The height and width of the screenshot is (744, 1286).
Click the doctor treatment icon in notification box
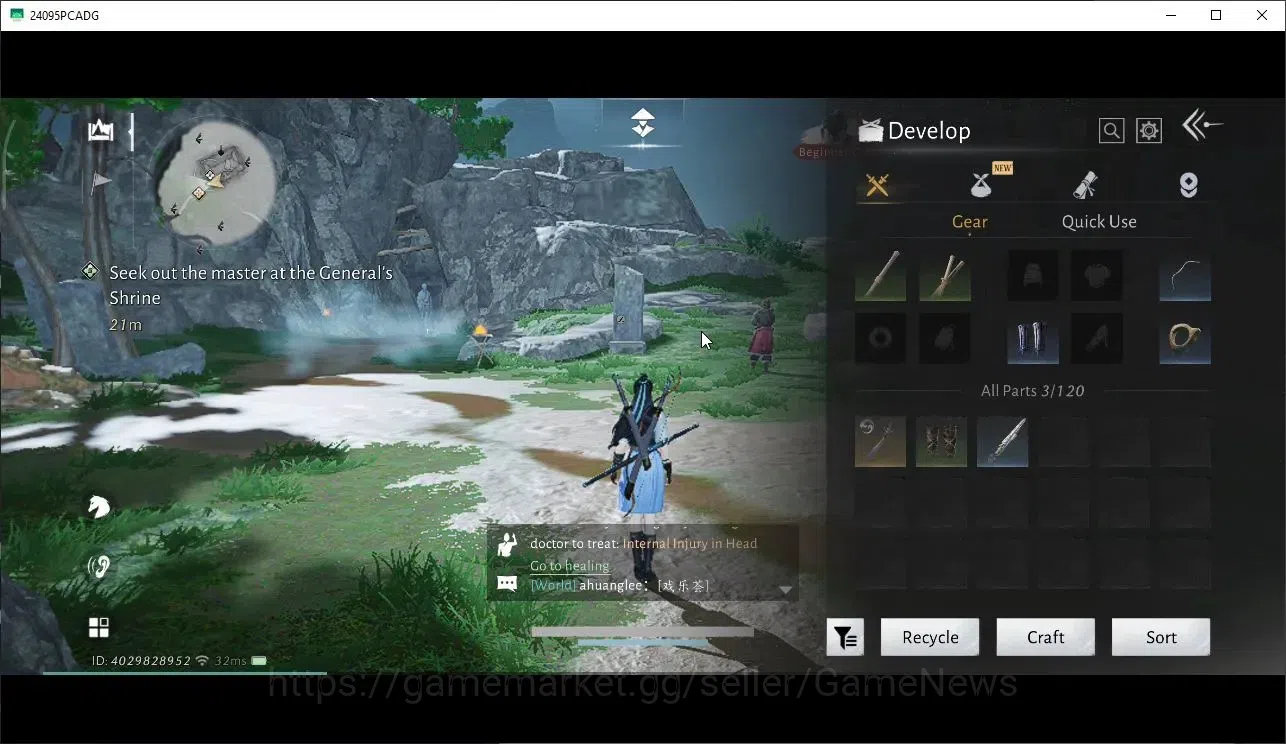point(508,545)
